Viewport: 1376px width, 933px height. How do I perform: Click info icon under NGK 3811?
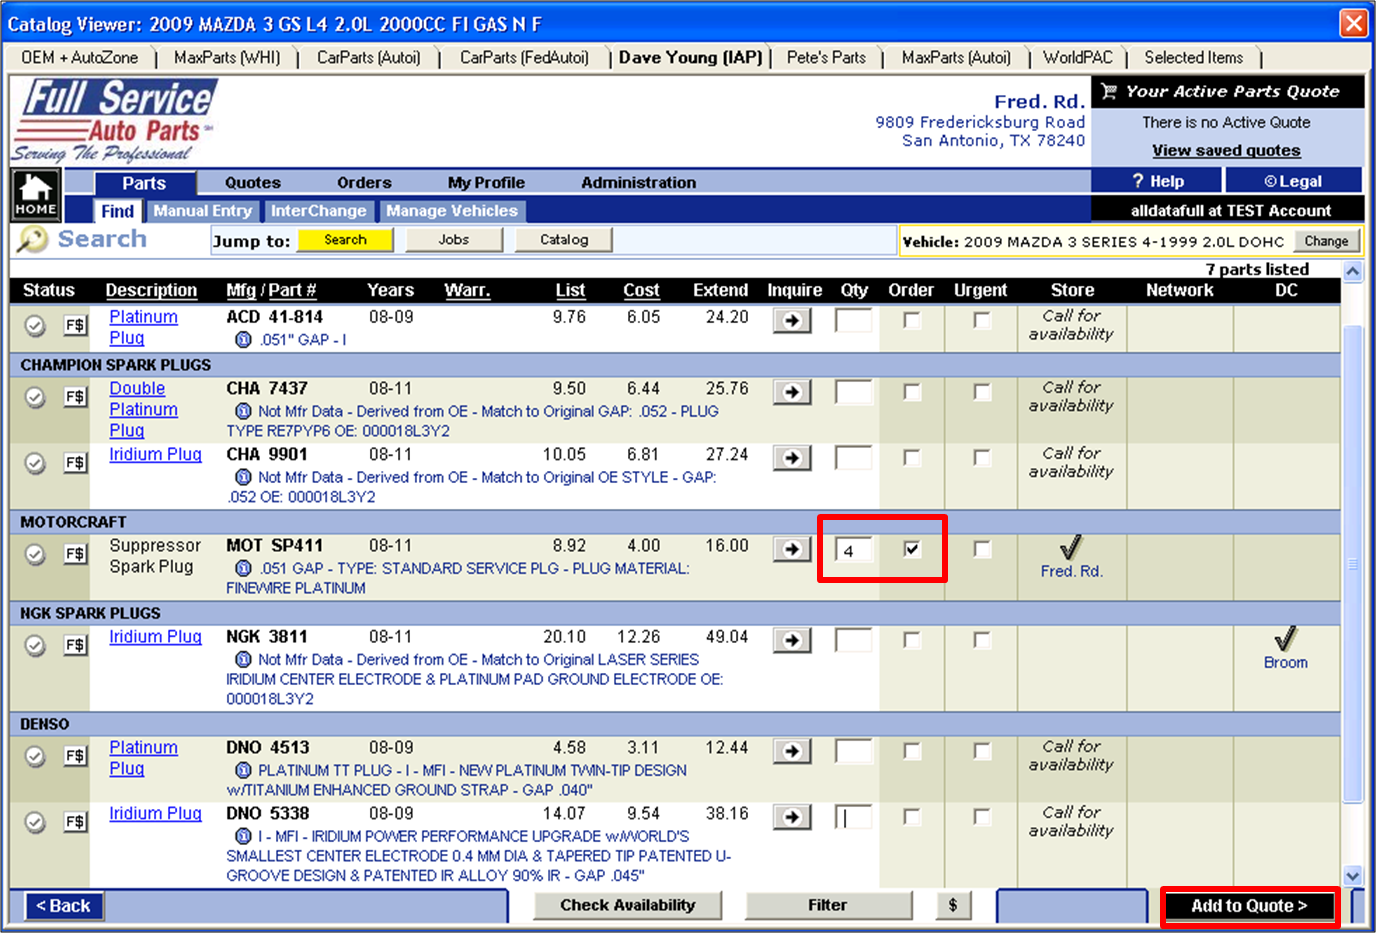(x=243, y=659)
